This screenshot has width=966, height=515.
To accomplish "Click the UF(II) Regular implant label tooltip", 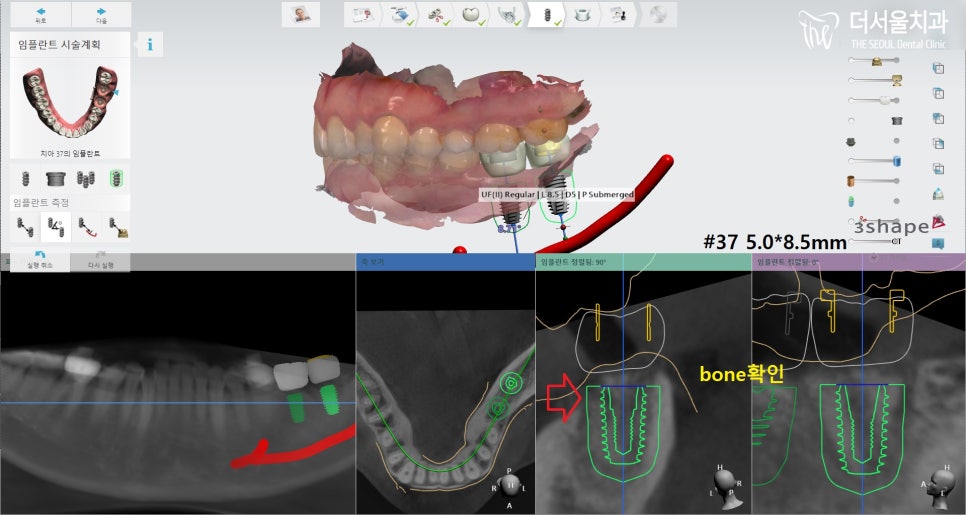I will (558, 195).
